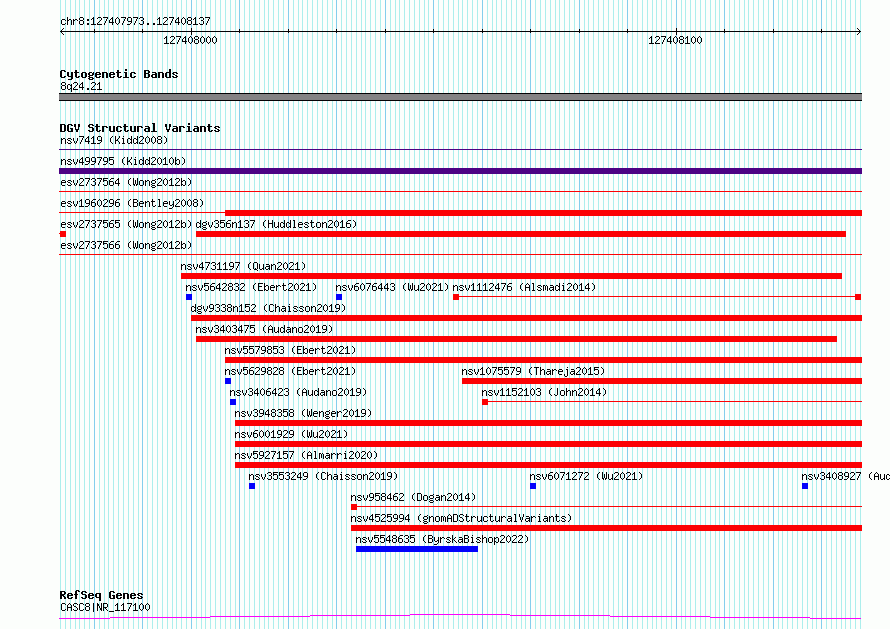
Task: Select the nsv5642832 (Ebert2021) blue marker
Action: pos(189,297)
